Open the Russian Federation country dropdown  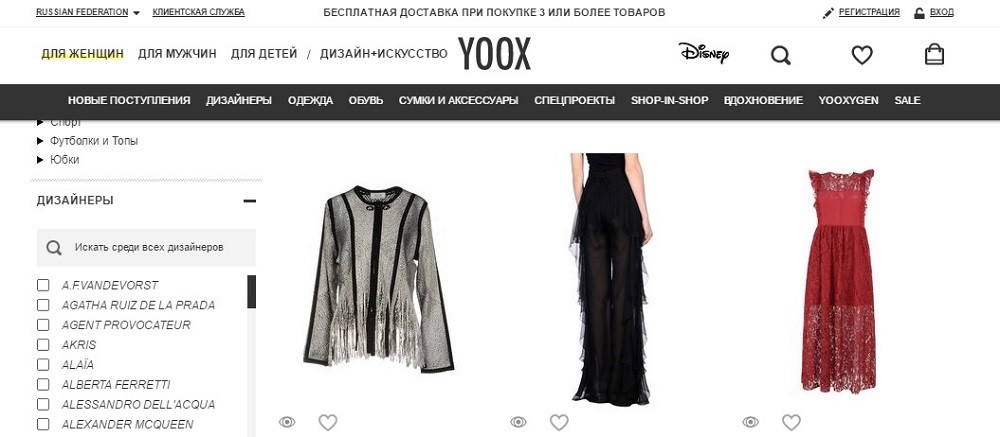(88, 12)
